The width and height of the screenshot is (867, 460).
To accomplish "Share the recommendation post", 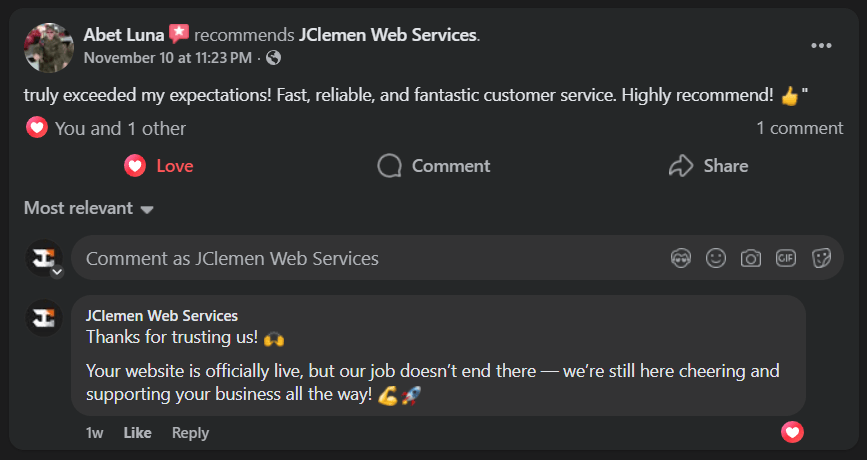I will (708, 166).
